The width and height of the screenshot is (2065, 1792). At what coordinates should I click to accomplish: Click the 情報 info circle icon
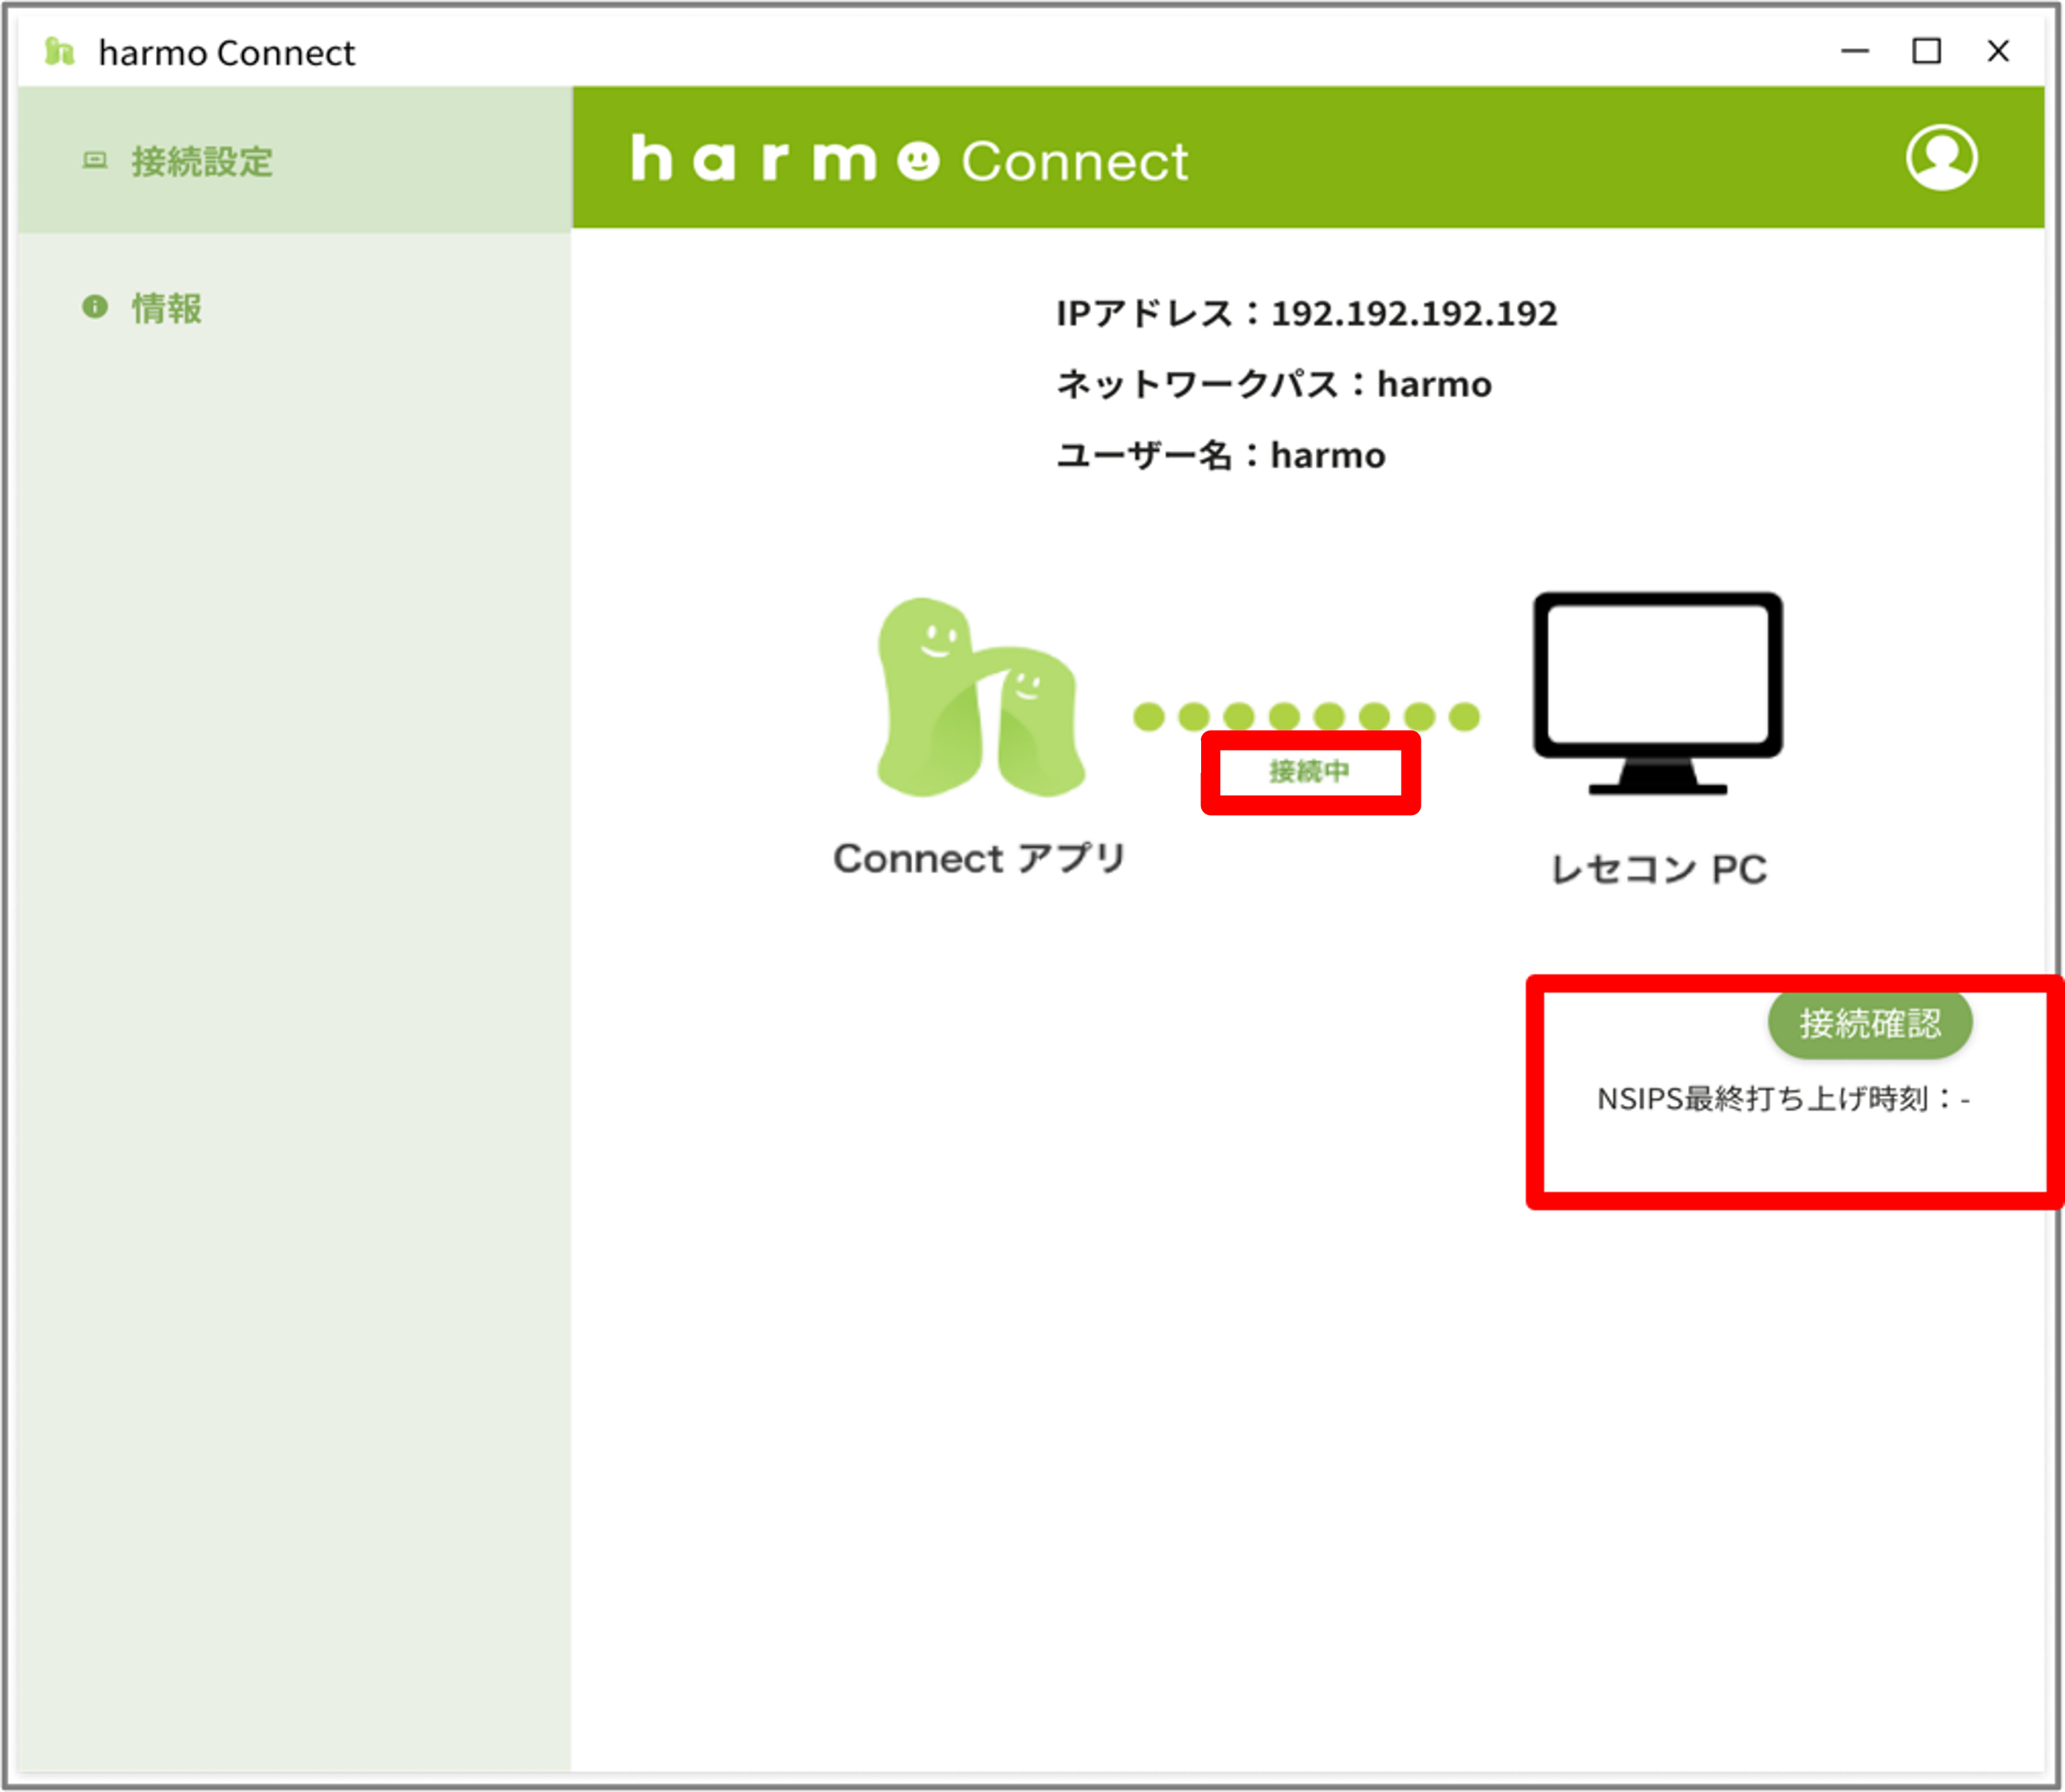[95, 307]
